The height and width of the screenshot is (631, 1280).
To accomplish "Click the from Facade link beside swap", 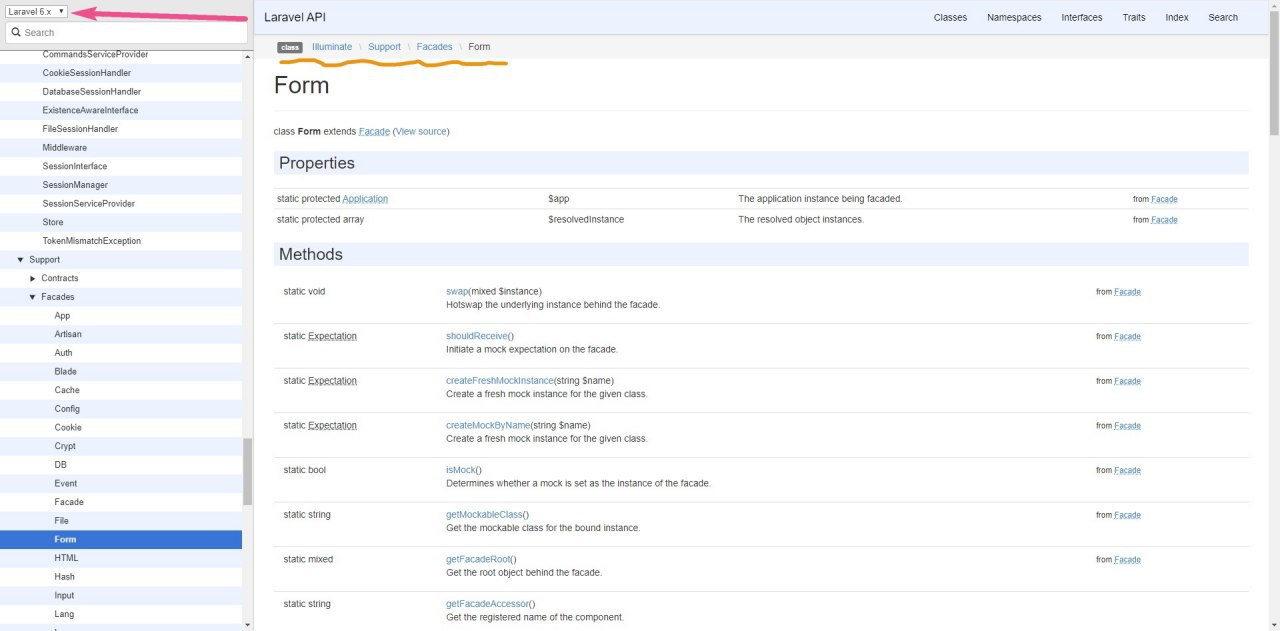I will click(x=1127, y=292).
